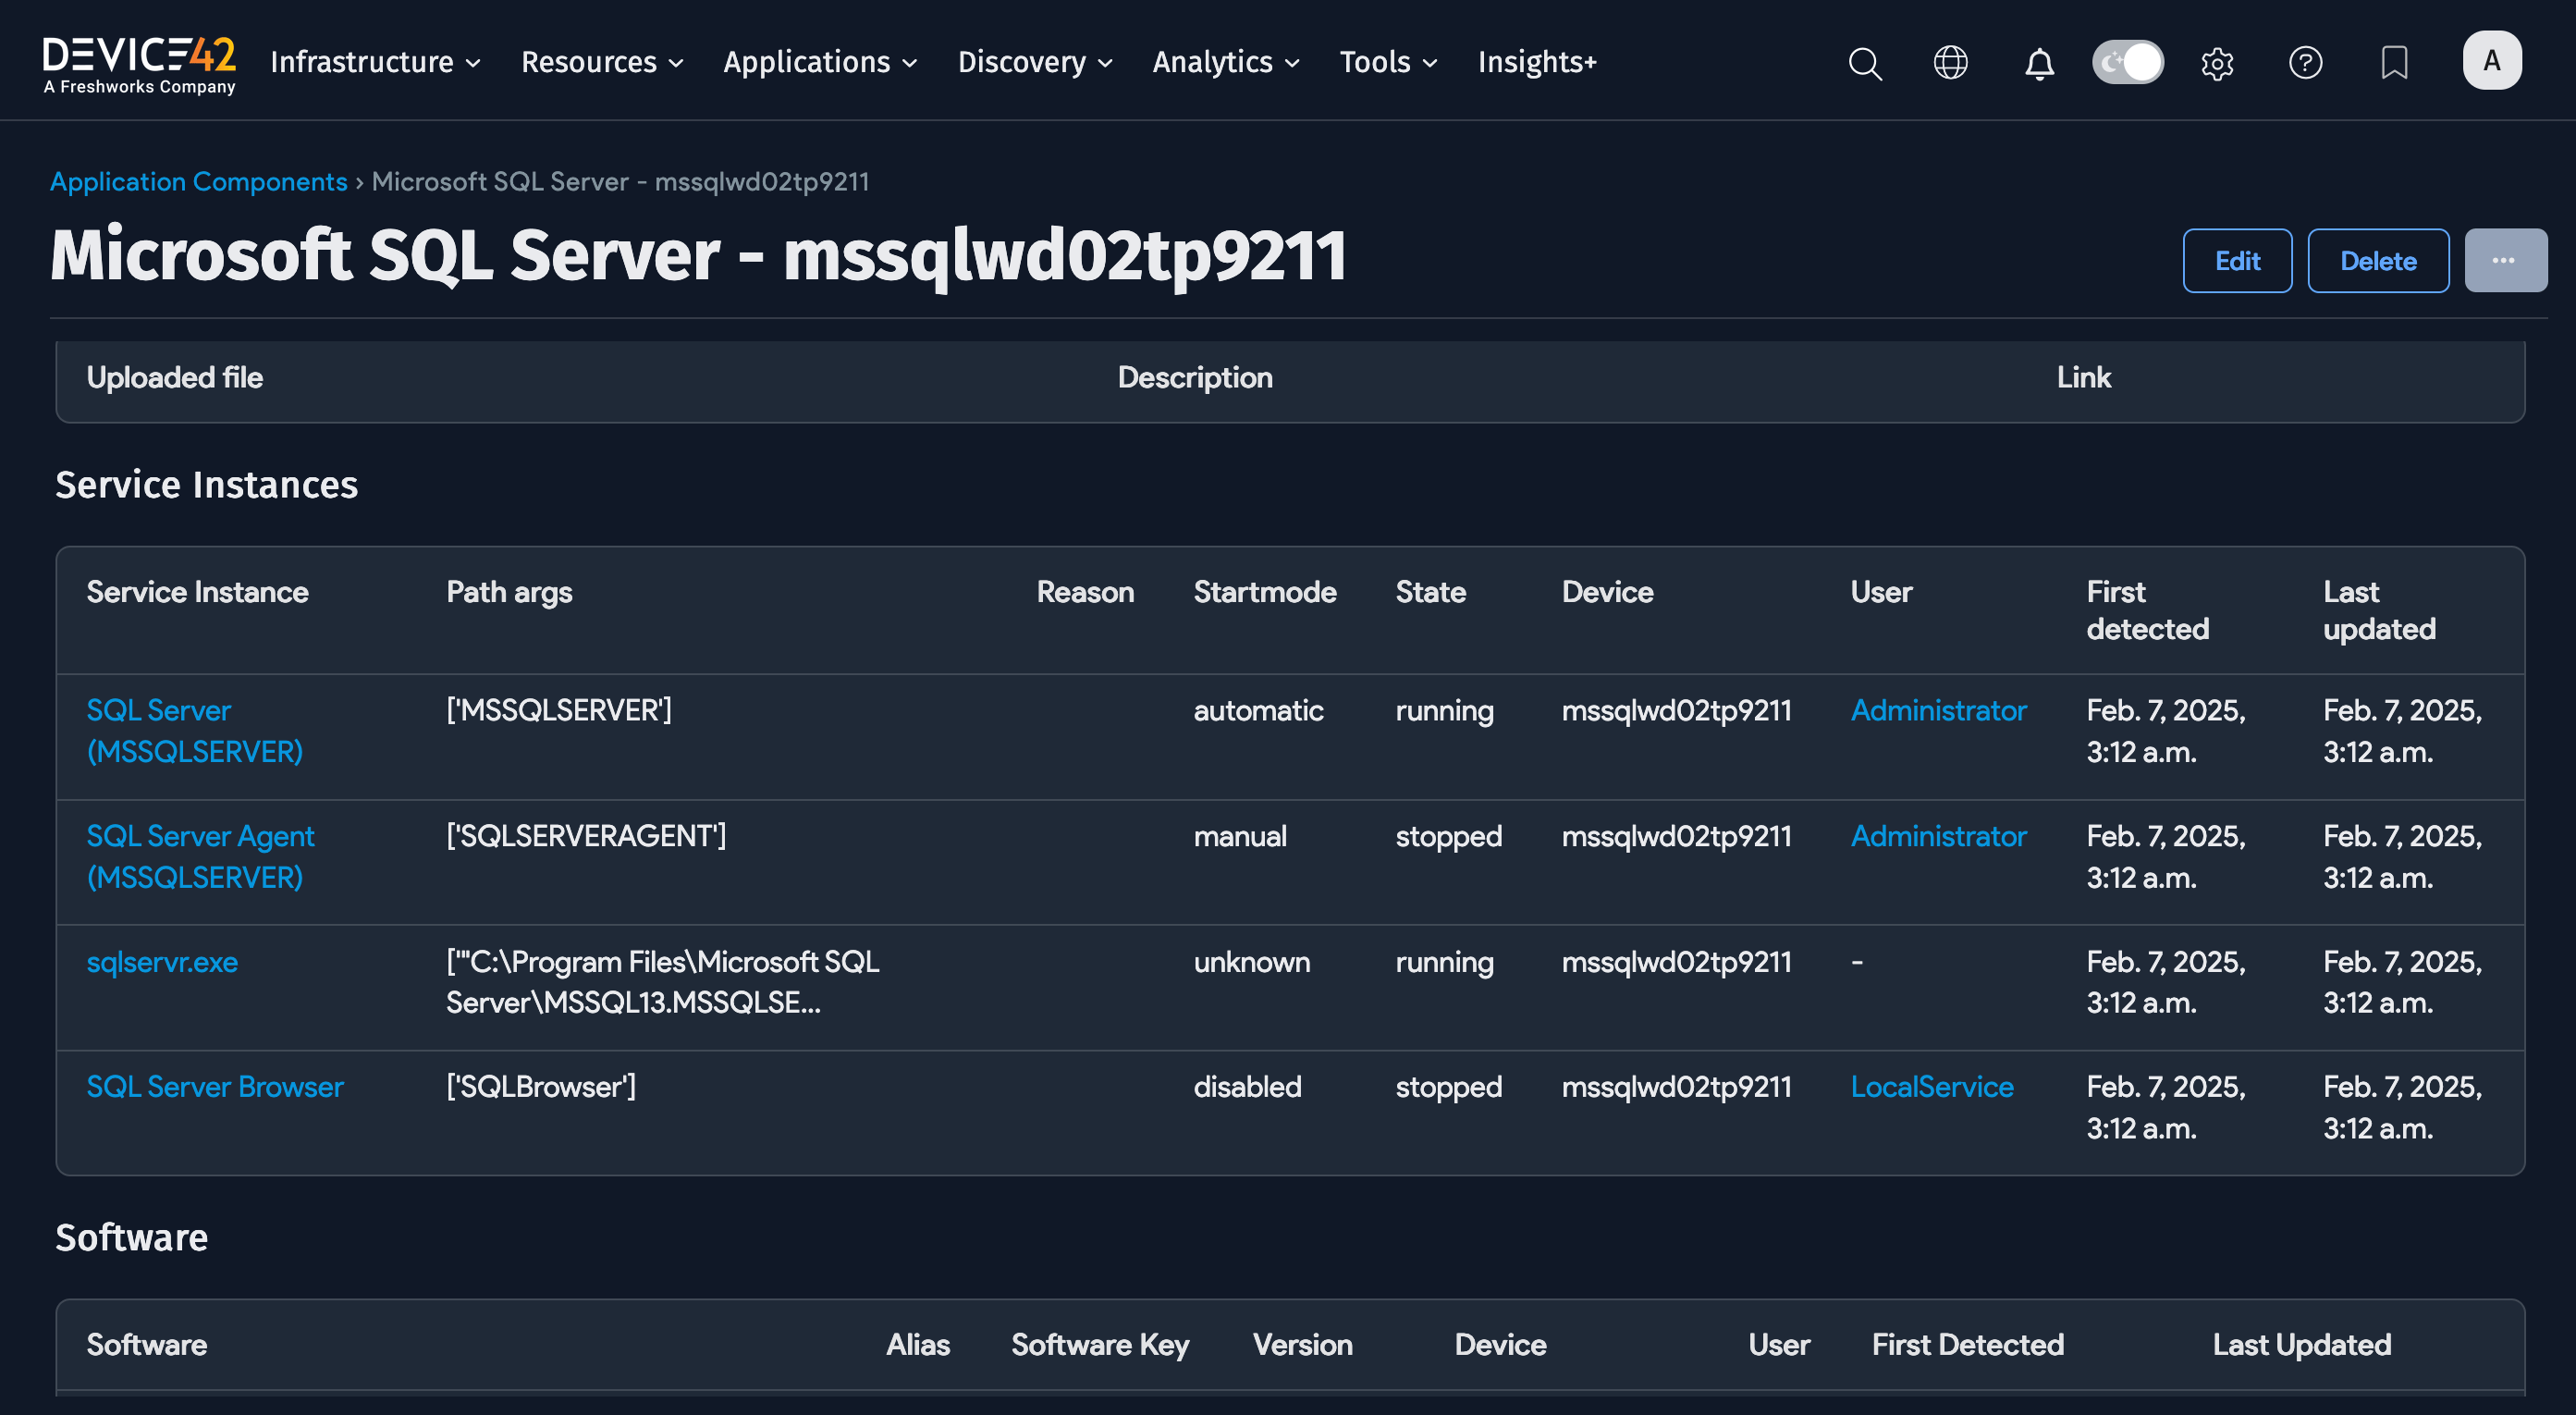
Task: Open the Tools menu
Action: tap(1387, 62)
